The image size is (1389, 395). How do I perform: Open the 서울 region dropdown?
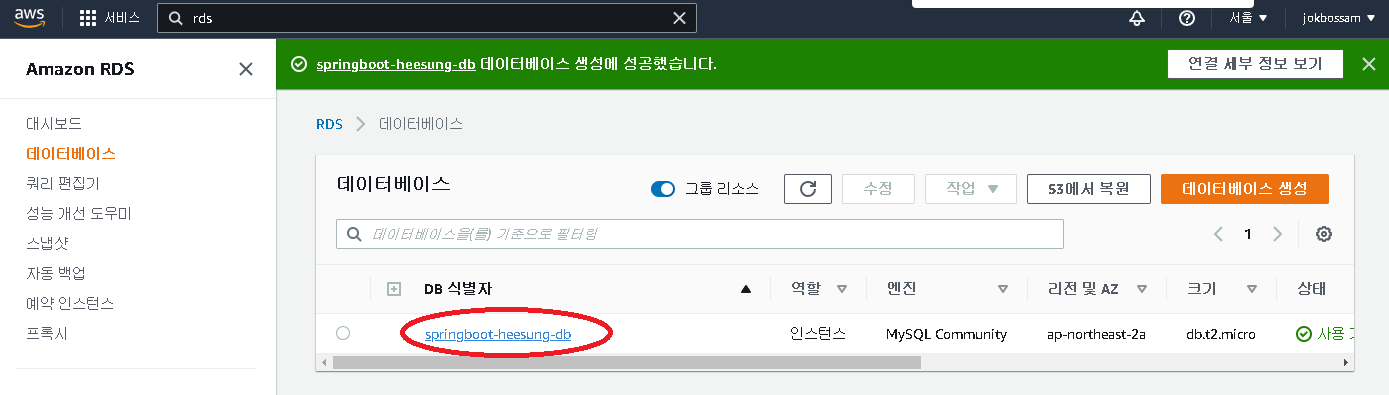1248,18
